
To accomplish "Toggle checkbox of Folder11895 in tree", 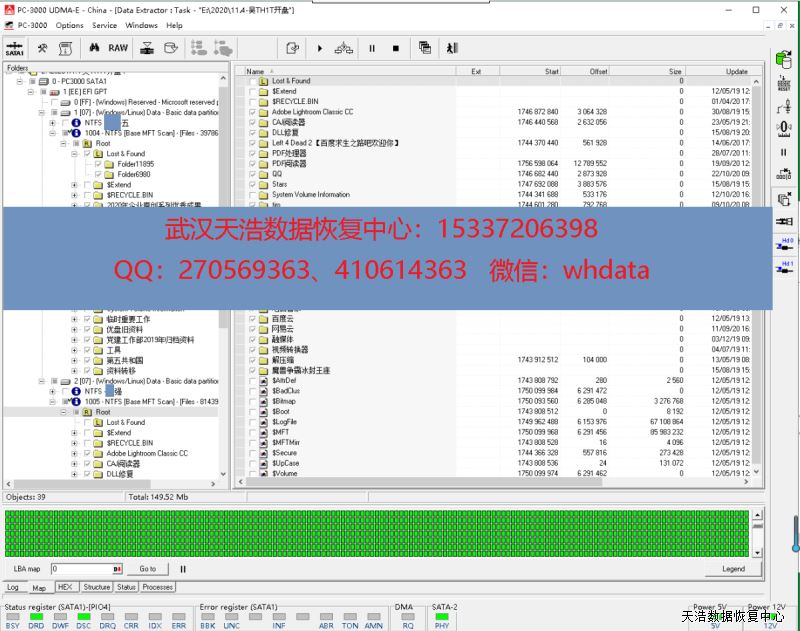I will tap(97, 164).
